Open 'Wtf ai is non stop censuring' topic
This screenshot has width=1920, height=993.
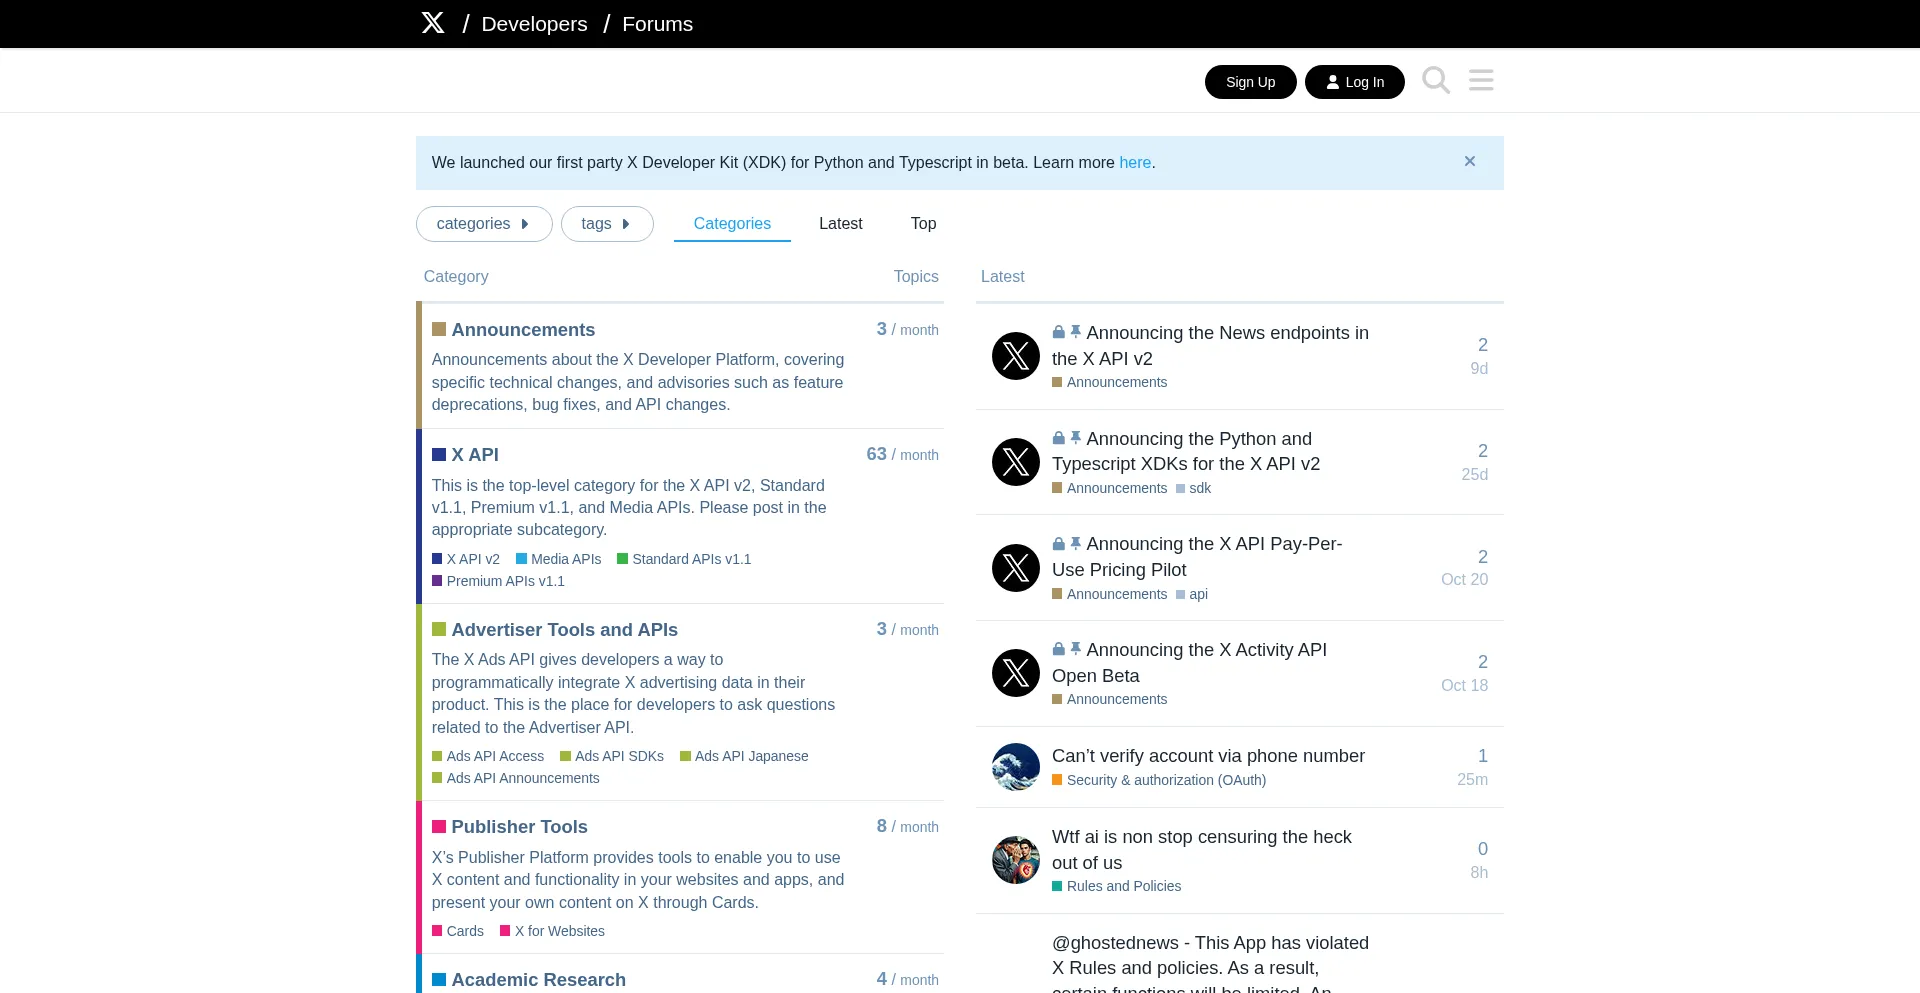click(1201, 850)
